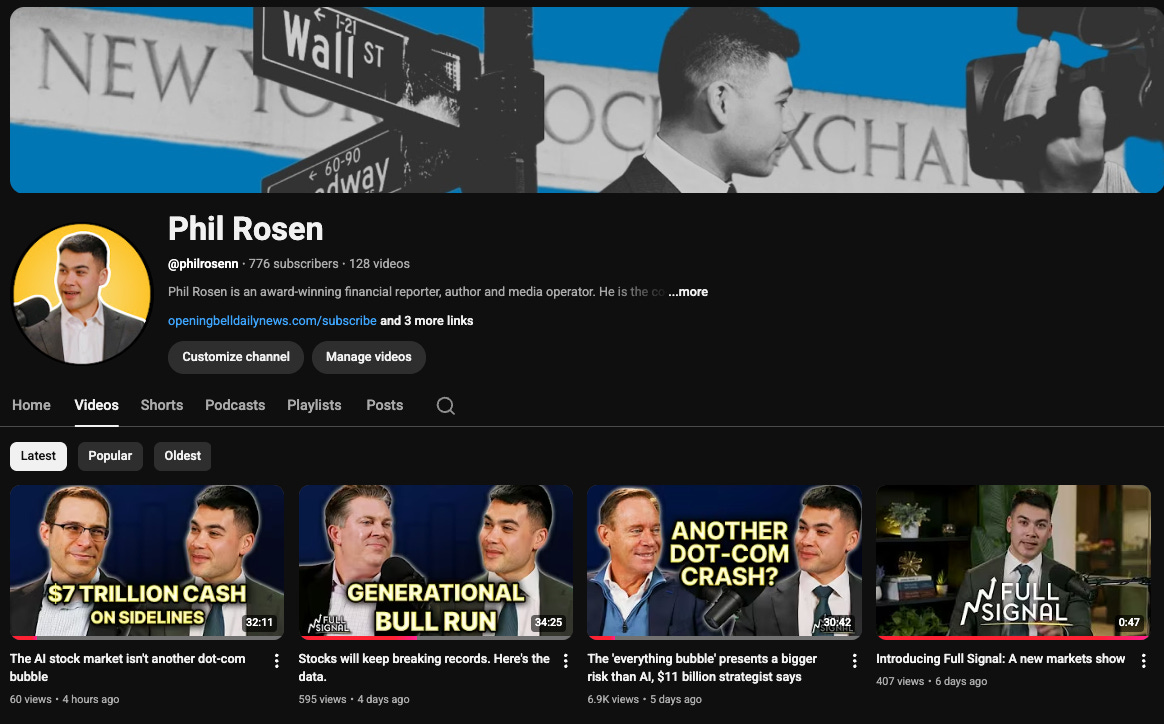The height and width of the screenshot is (724, 1164).
Task: Click title 'Introducing Full Signal: A new markets show'
Action: pos(1001,659)
